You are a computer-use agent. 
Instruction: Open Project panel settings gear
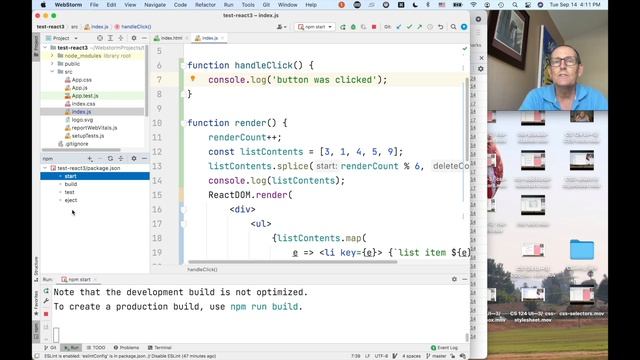134,38
